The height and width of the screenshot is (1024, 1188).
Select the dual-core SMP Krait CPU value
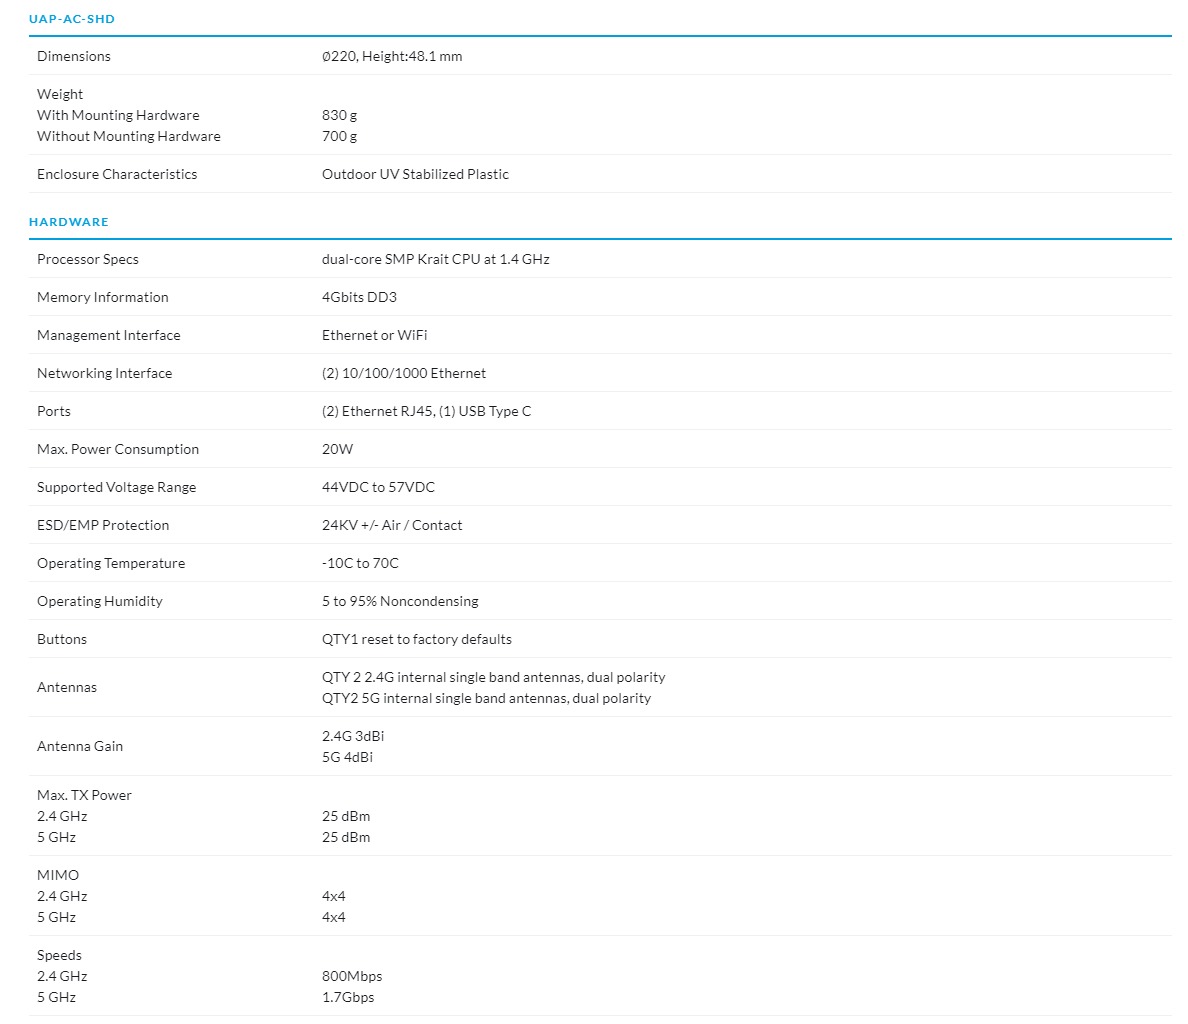click(x=436, y=259)
